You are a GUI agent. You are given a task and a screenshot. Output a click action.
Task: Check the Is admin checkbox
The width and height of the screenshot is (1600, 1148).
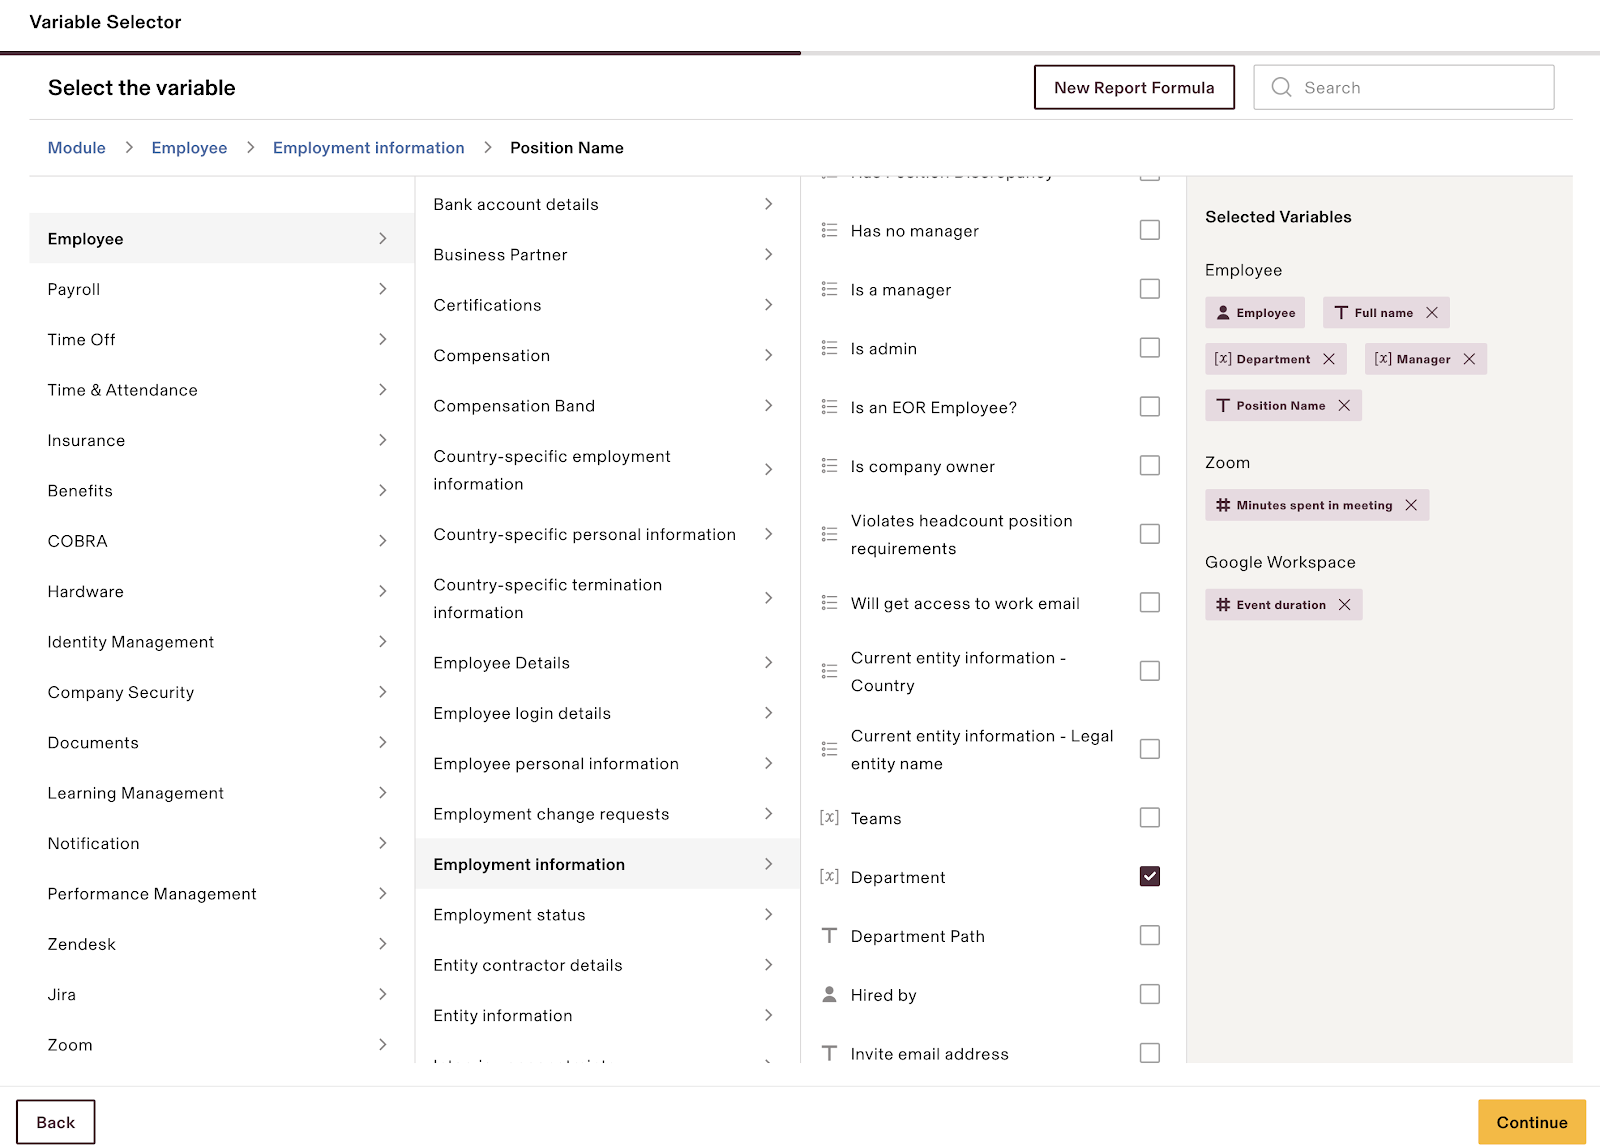tap(1150, 348)
